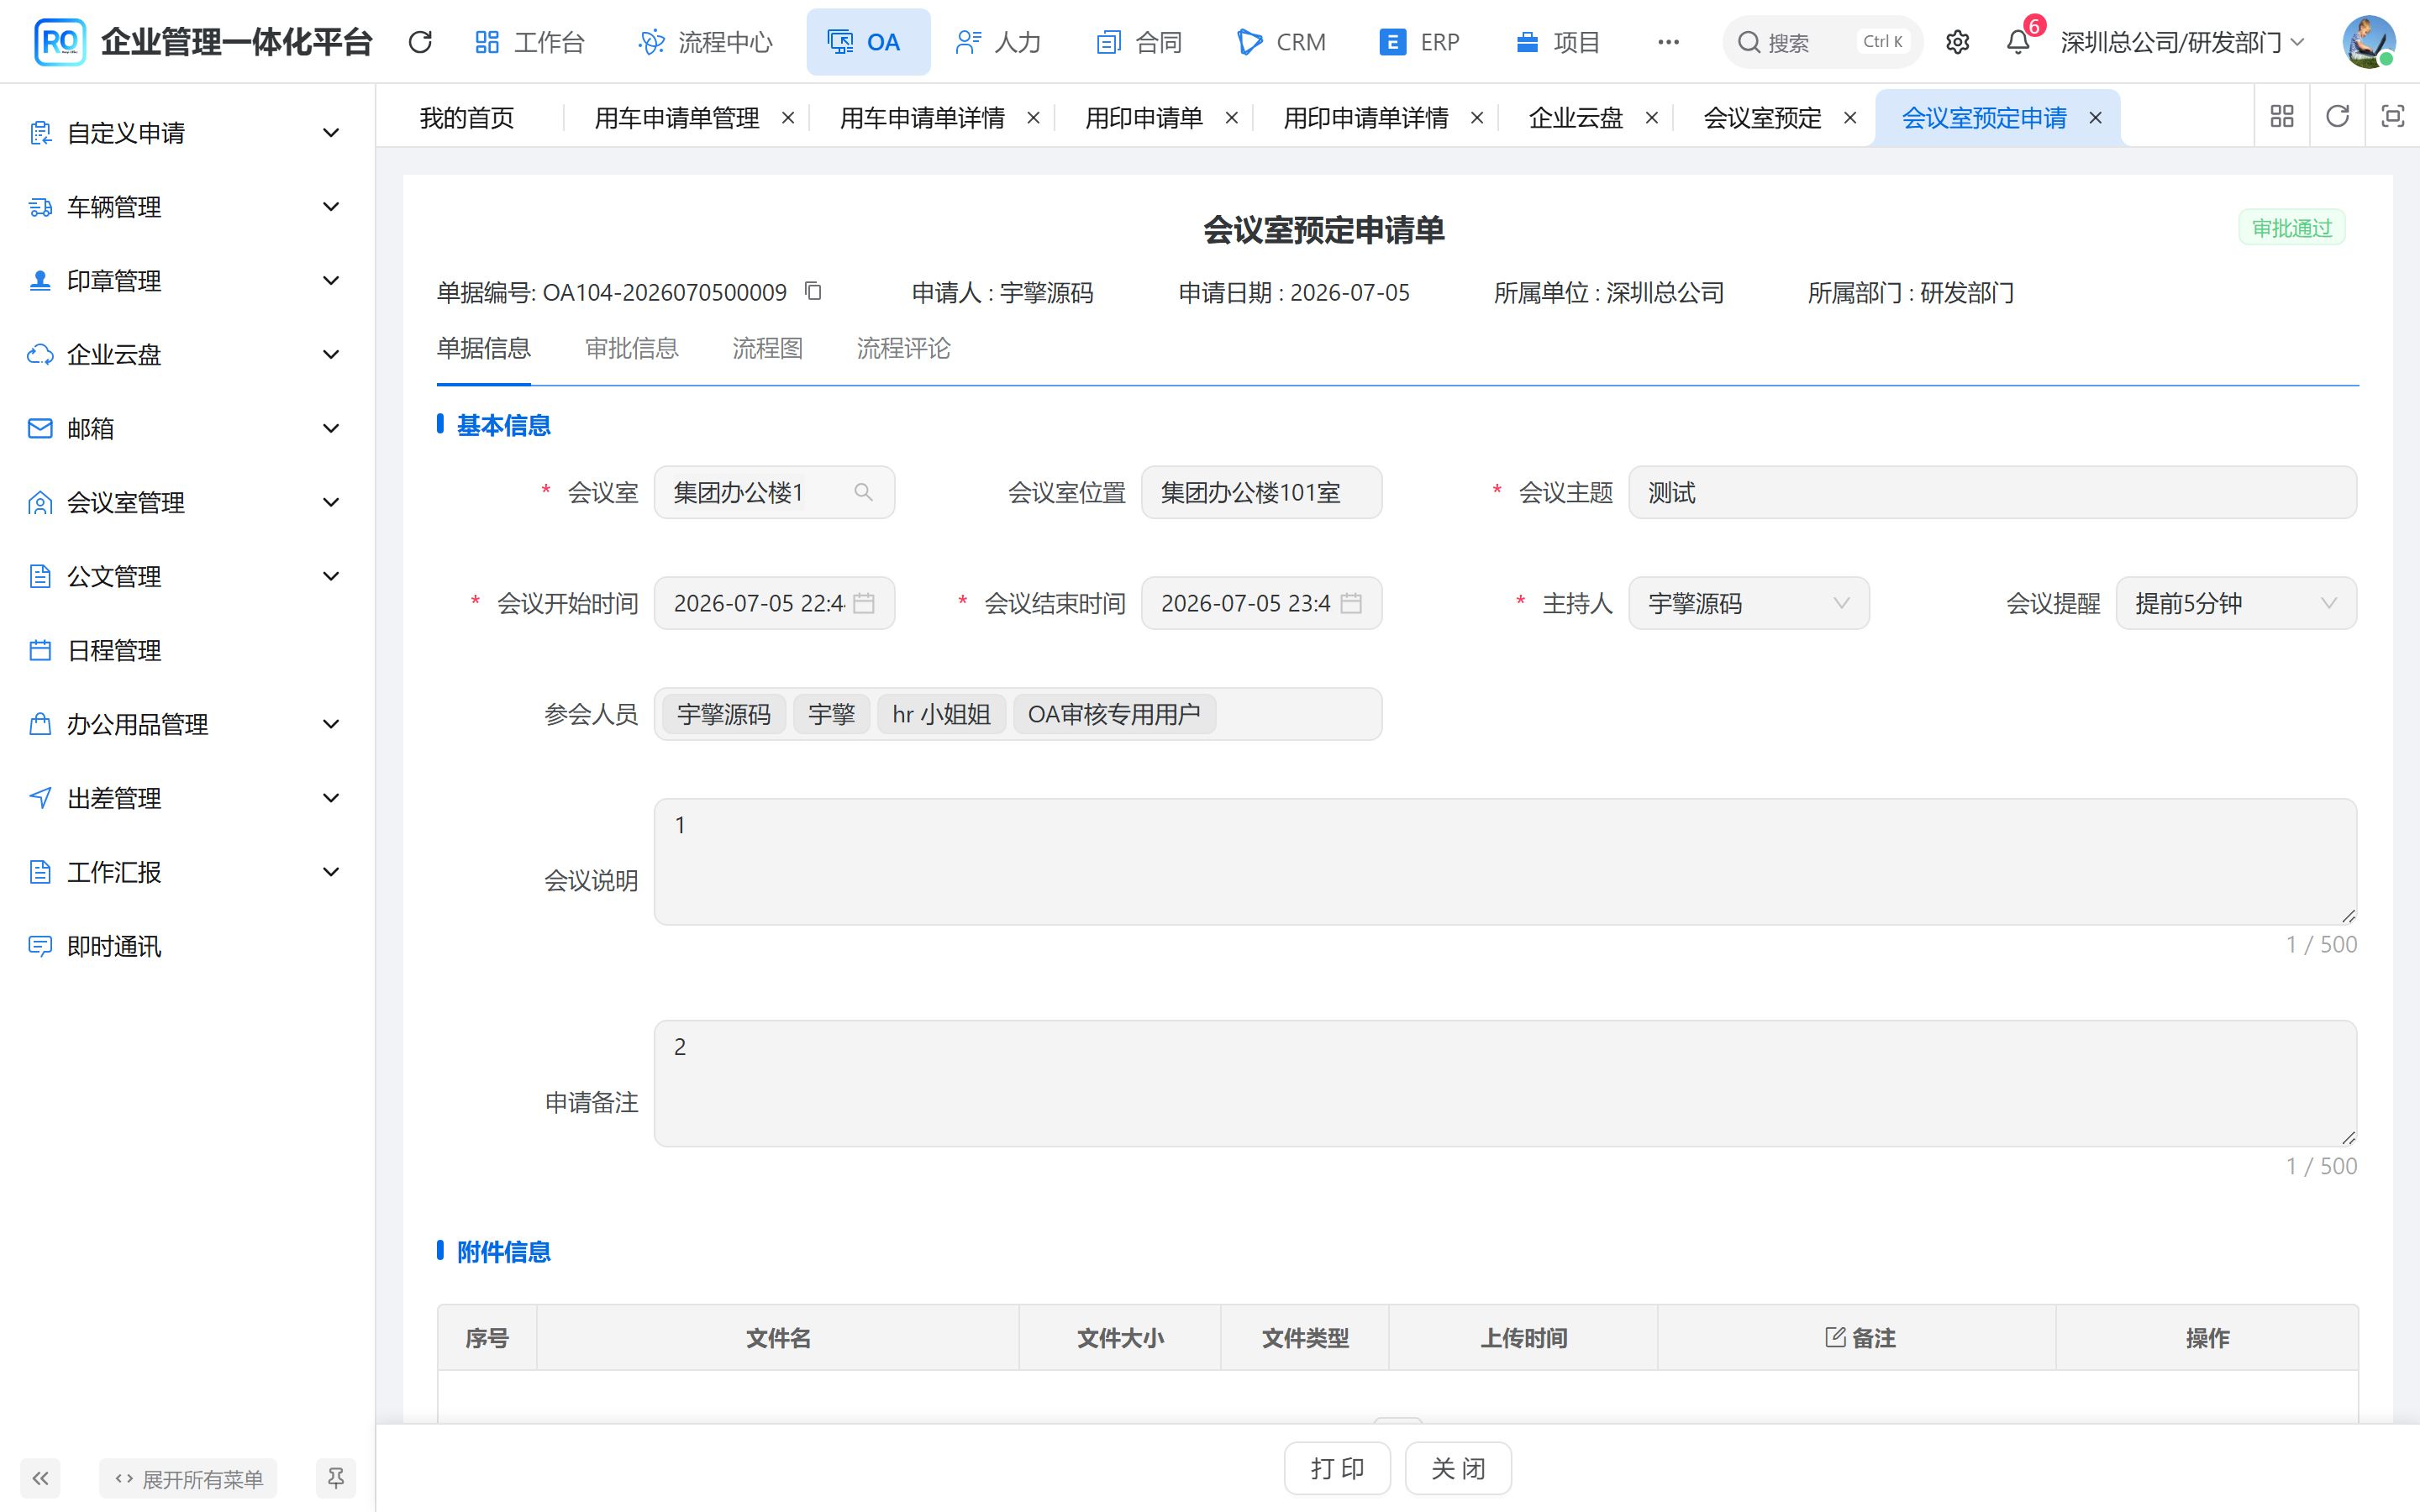Go to the 流程中心 module
Image resolution: width=2420 pixels, height=1512 pixels.
click(706, 42)
